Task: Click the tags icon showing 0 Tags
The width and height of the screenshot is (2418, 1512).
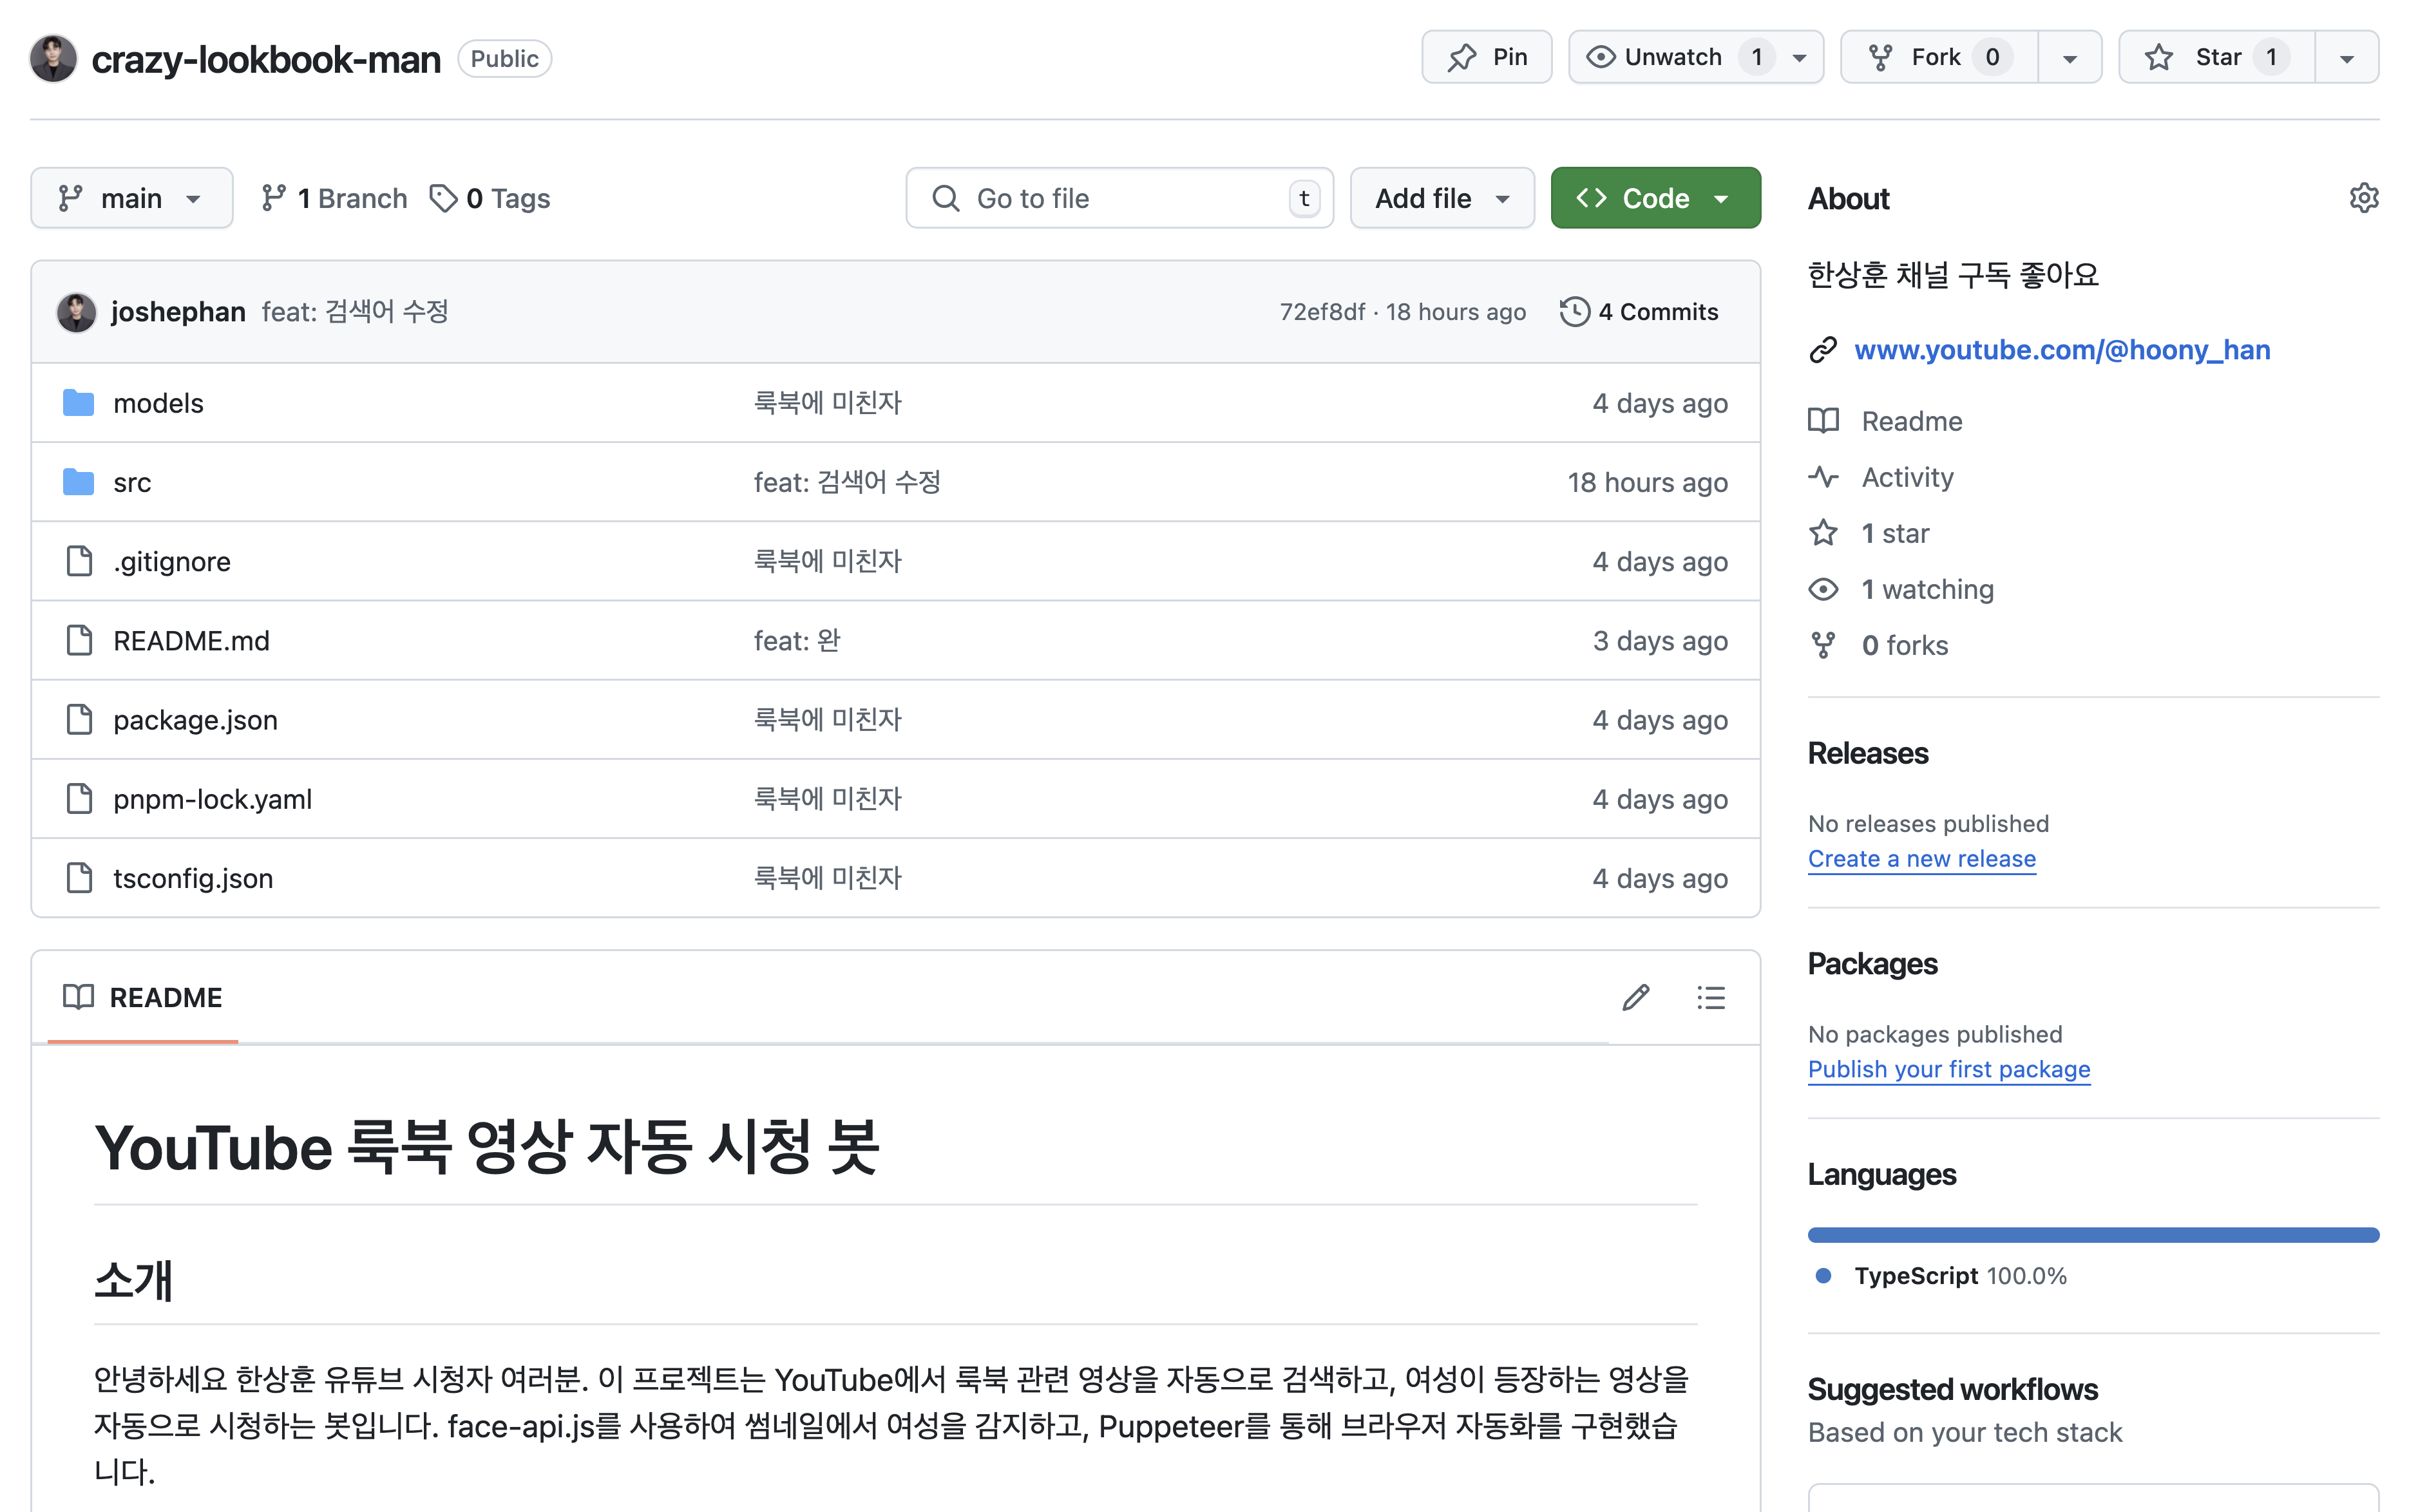Action: 443,198
